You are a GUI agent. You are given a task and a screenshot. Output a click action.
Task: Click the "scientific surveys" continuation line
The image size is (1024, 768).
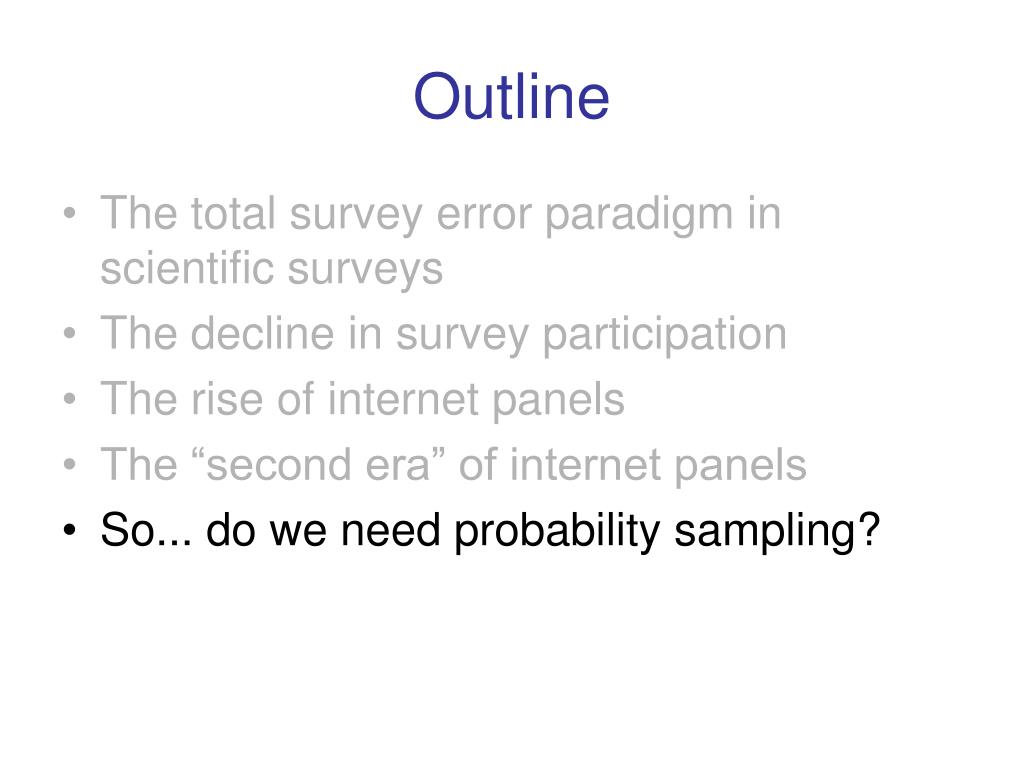coord(272,268)
